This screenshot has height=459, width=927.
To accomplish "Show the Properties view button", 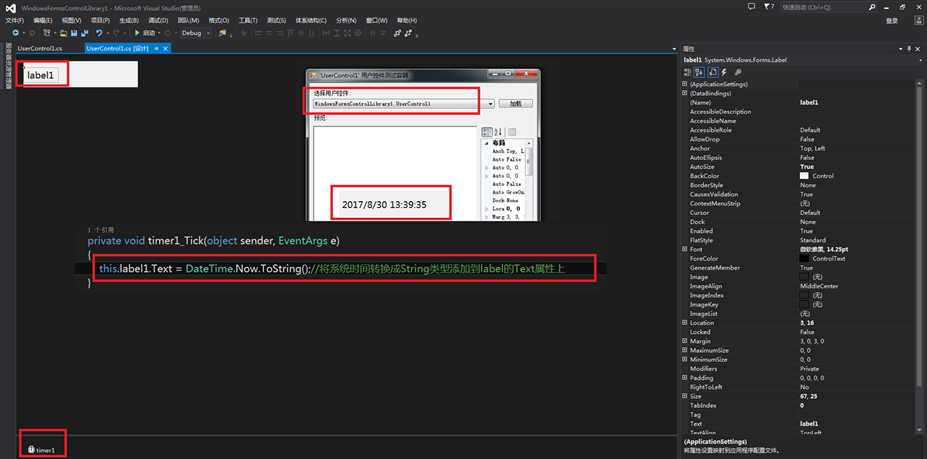I will click(712, 72).
